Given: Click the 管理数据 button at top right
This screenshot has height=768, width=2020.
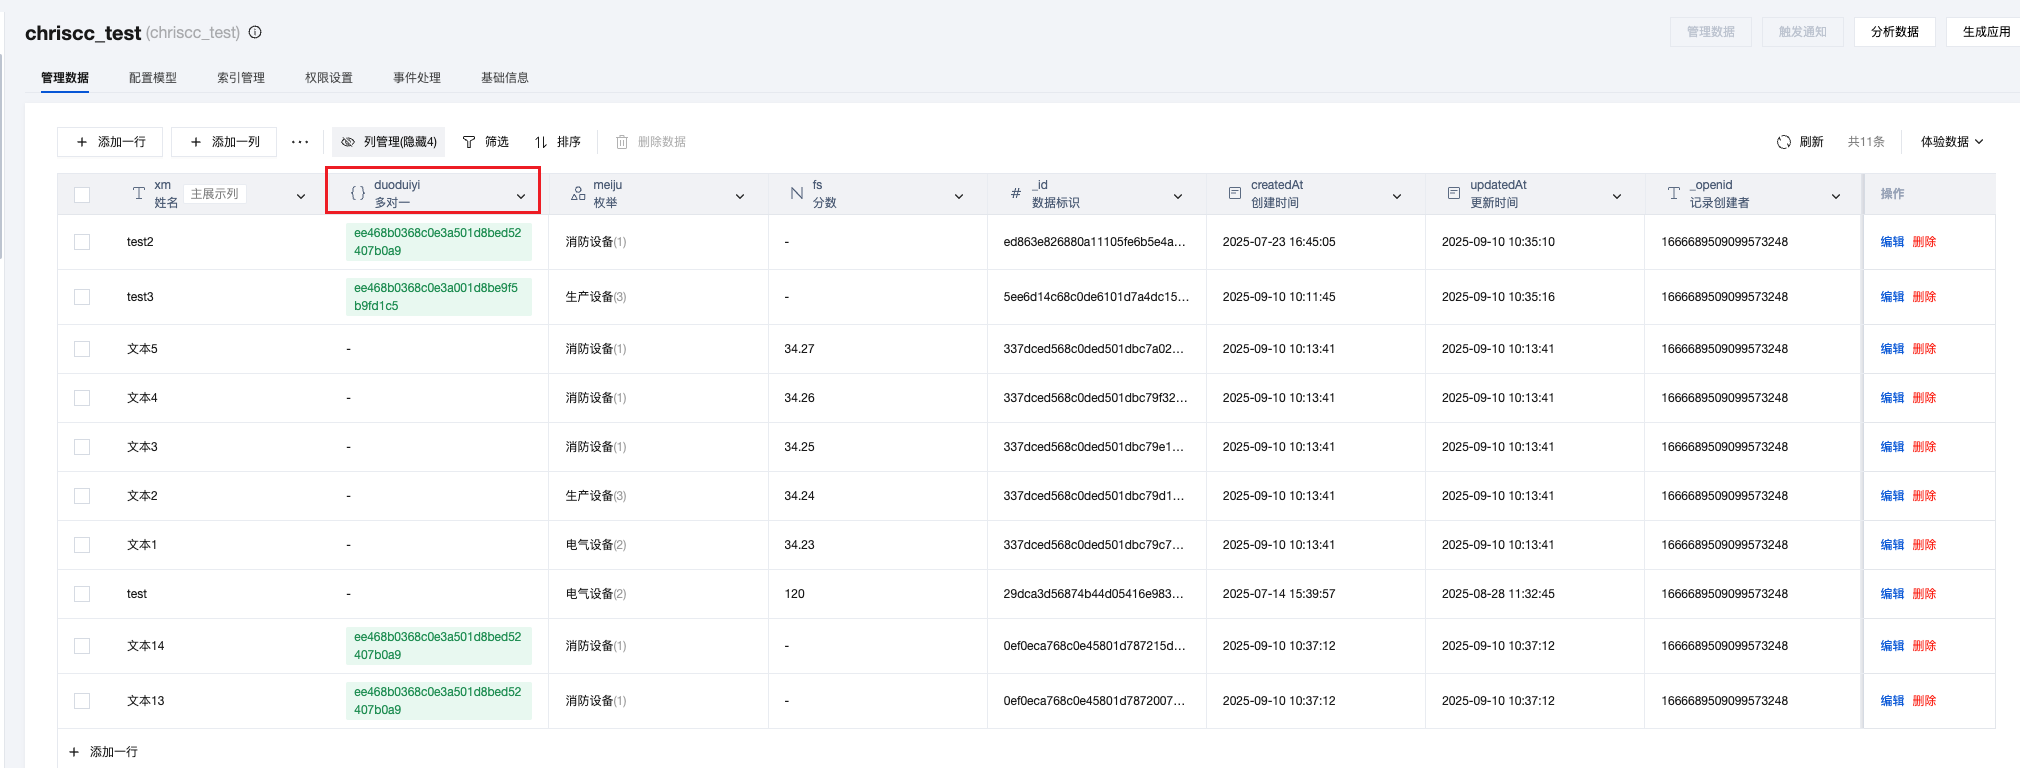Looking at the screenshot, I should (x=1710, y=32).
